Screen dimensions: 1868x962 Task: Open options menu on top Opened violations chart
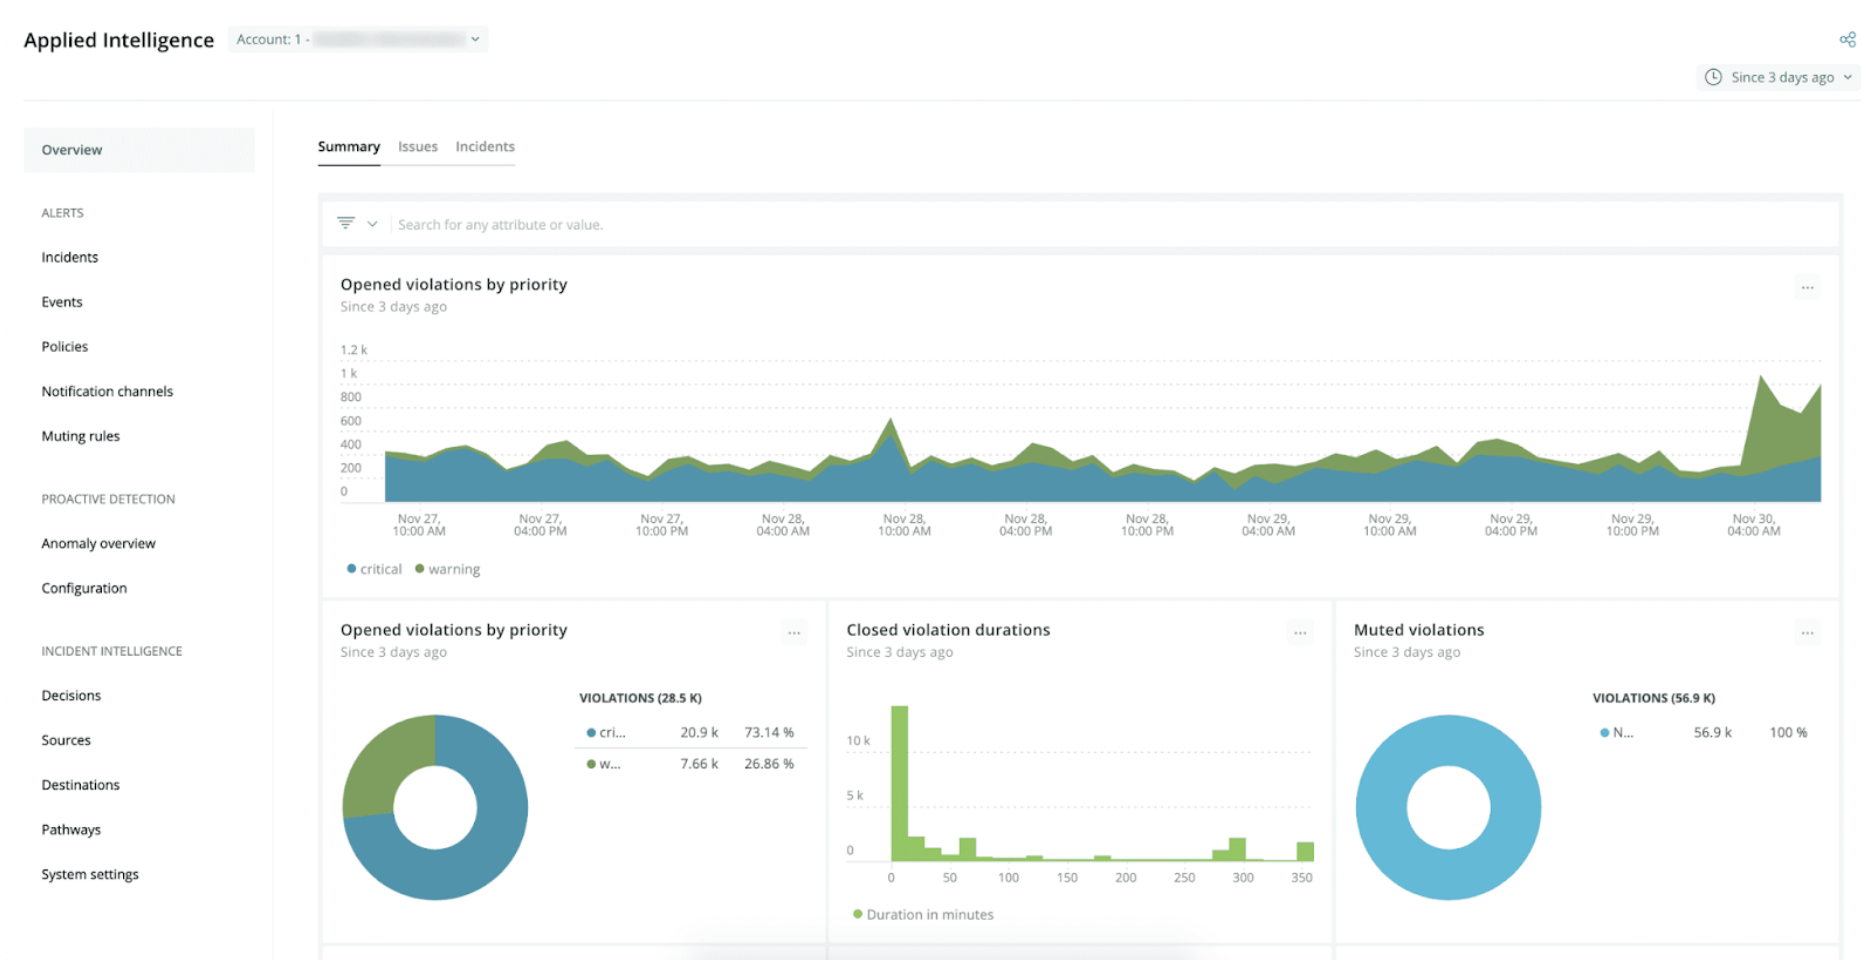[x=1807, y=287]
